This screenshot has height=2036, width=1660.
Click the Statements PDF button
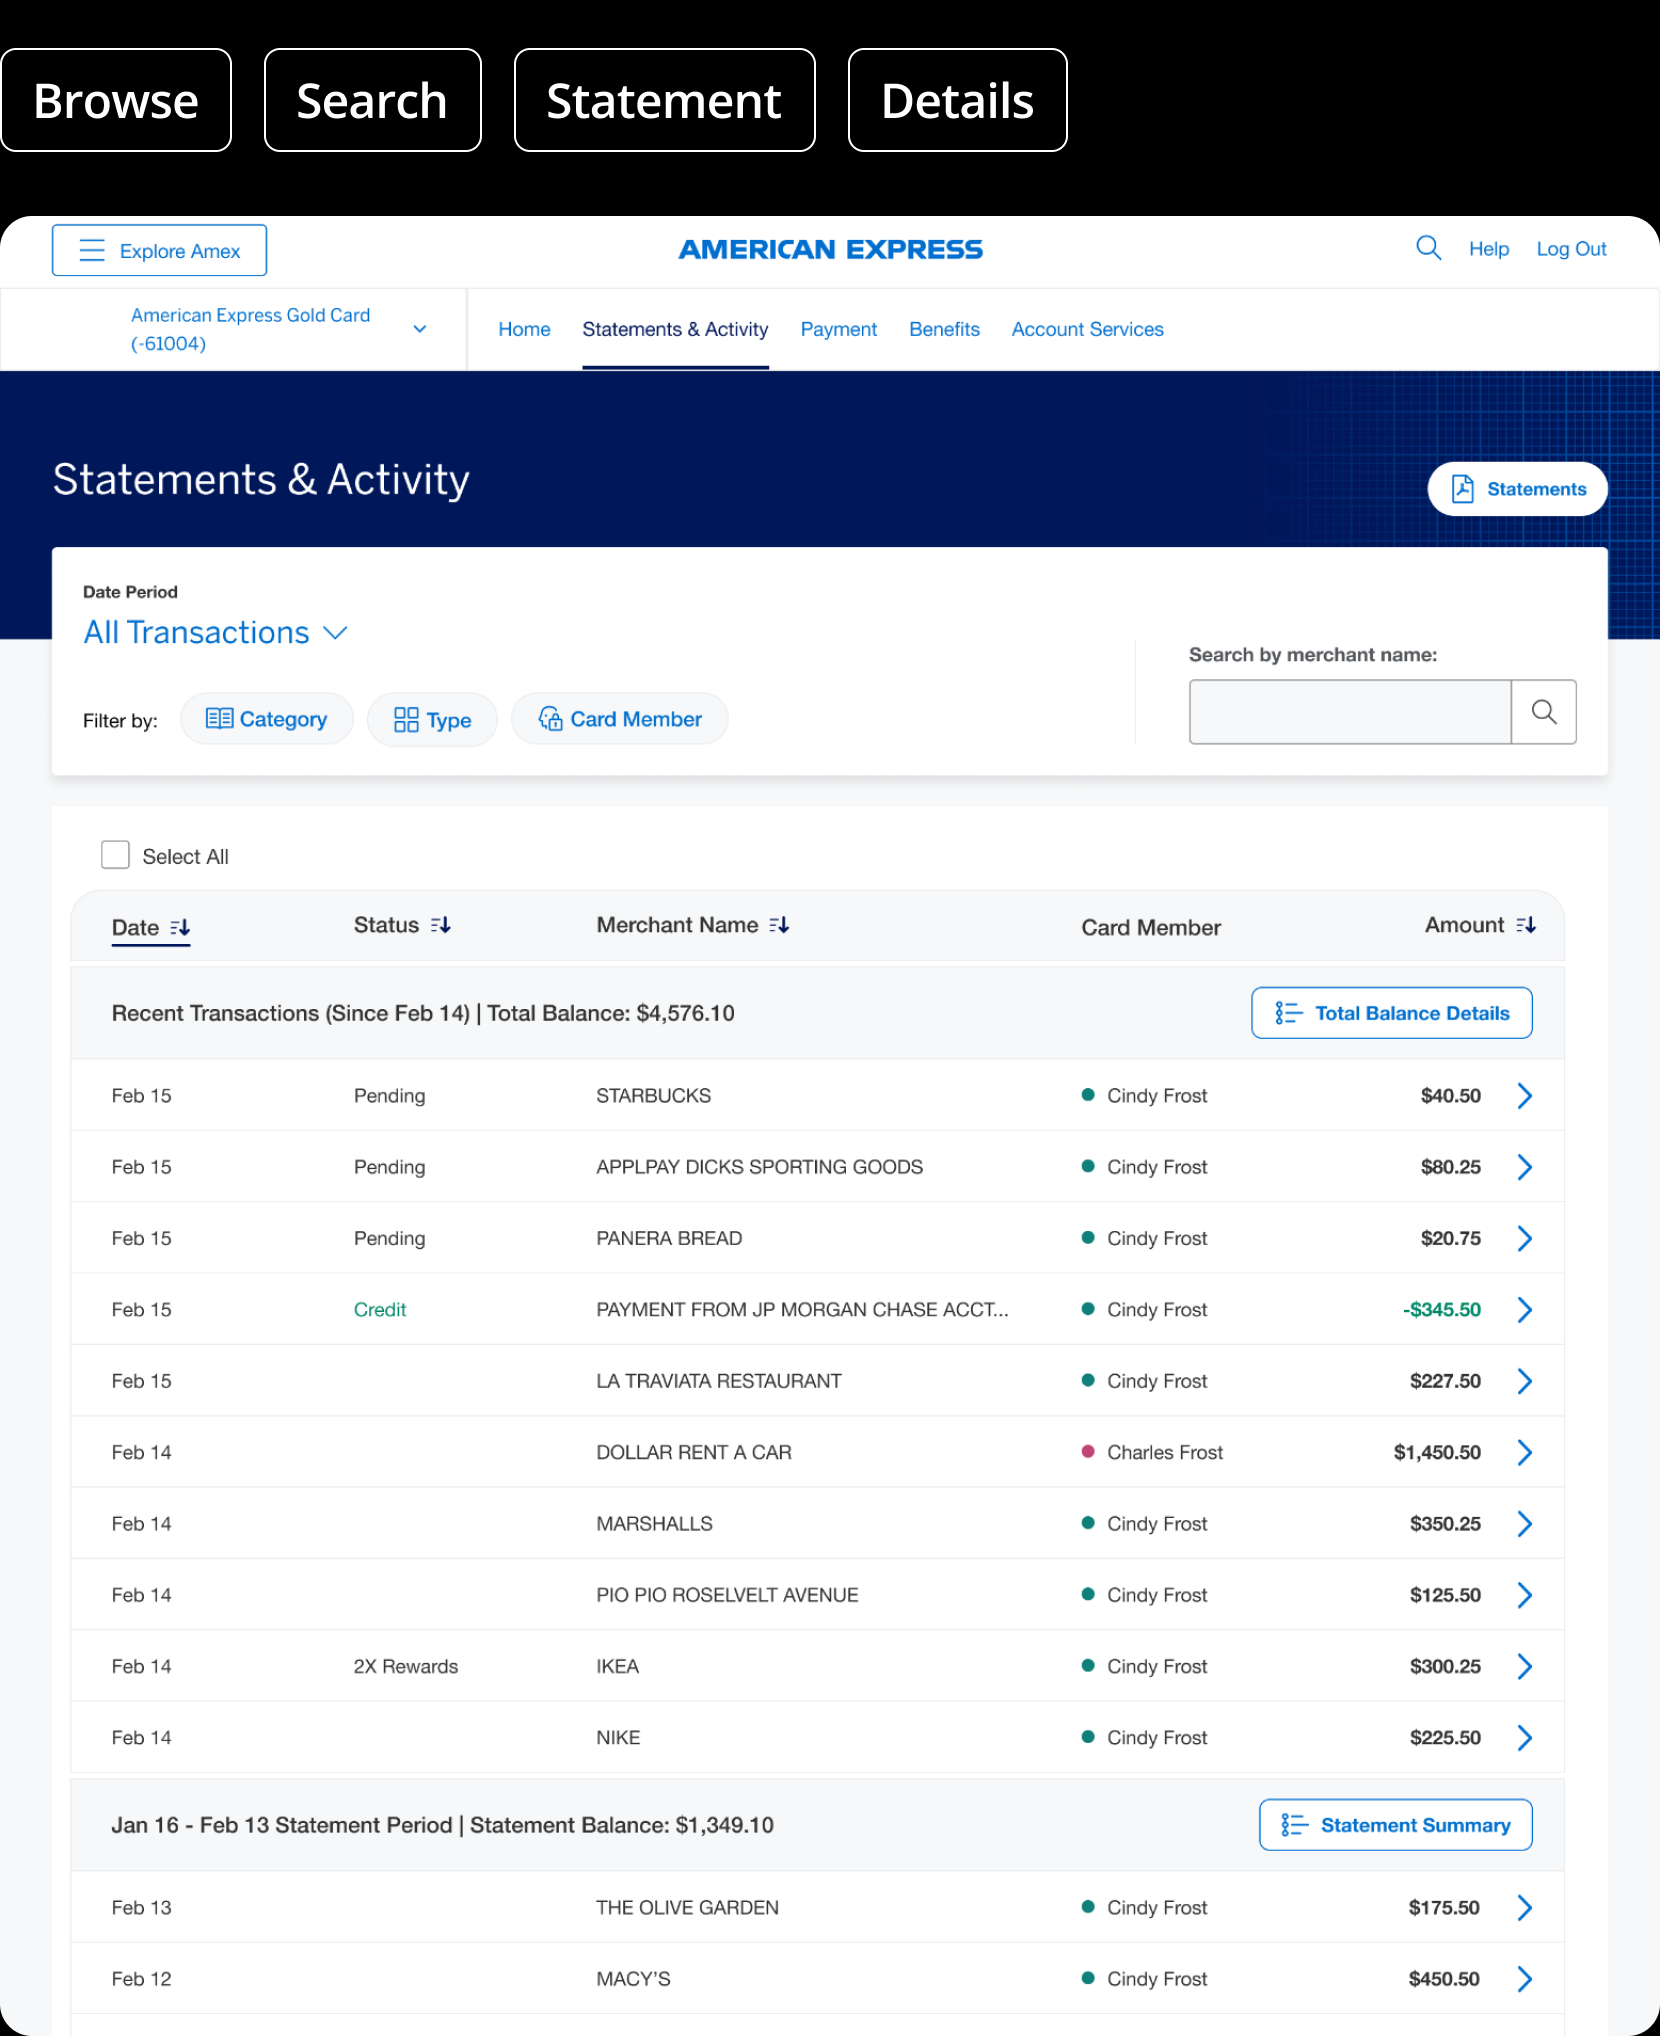point(1517,489)
